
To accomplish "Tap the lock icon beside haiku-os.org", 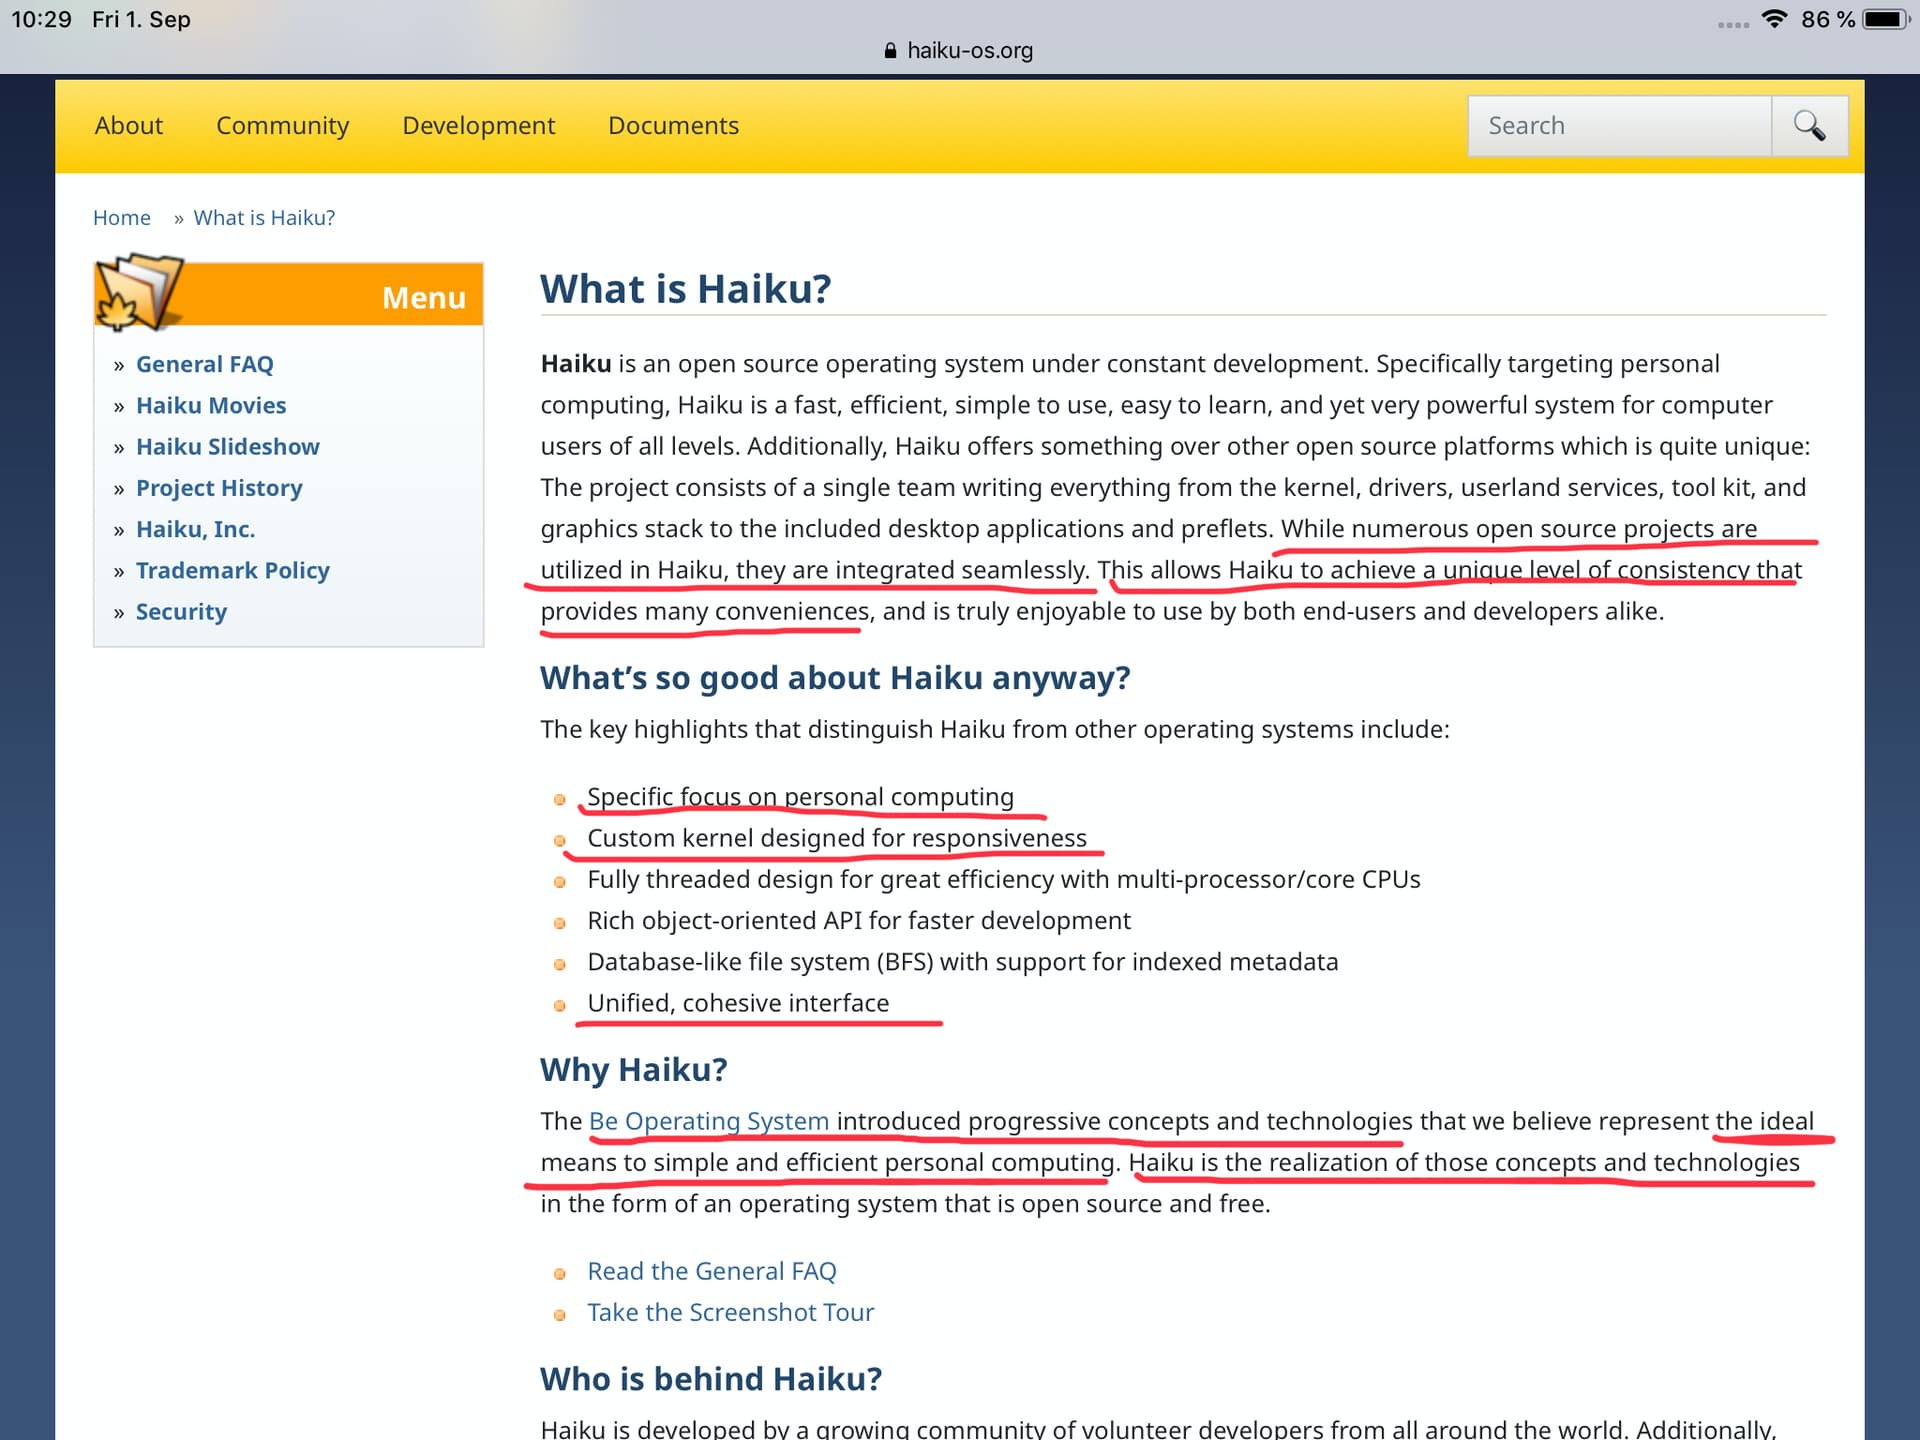I will 890,50.
